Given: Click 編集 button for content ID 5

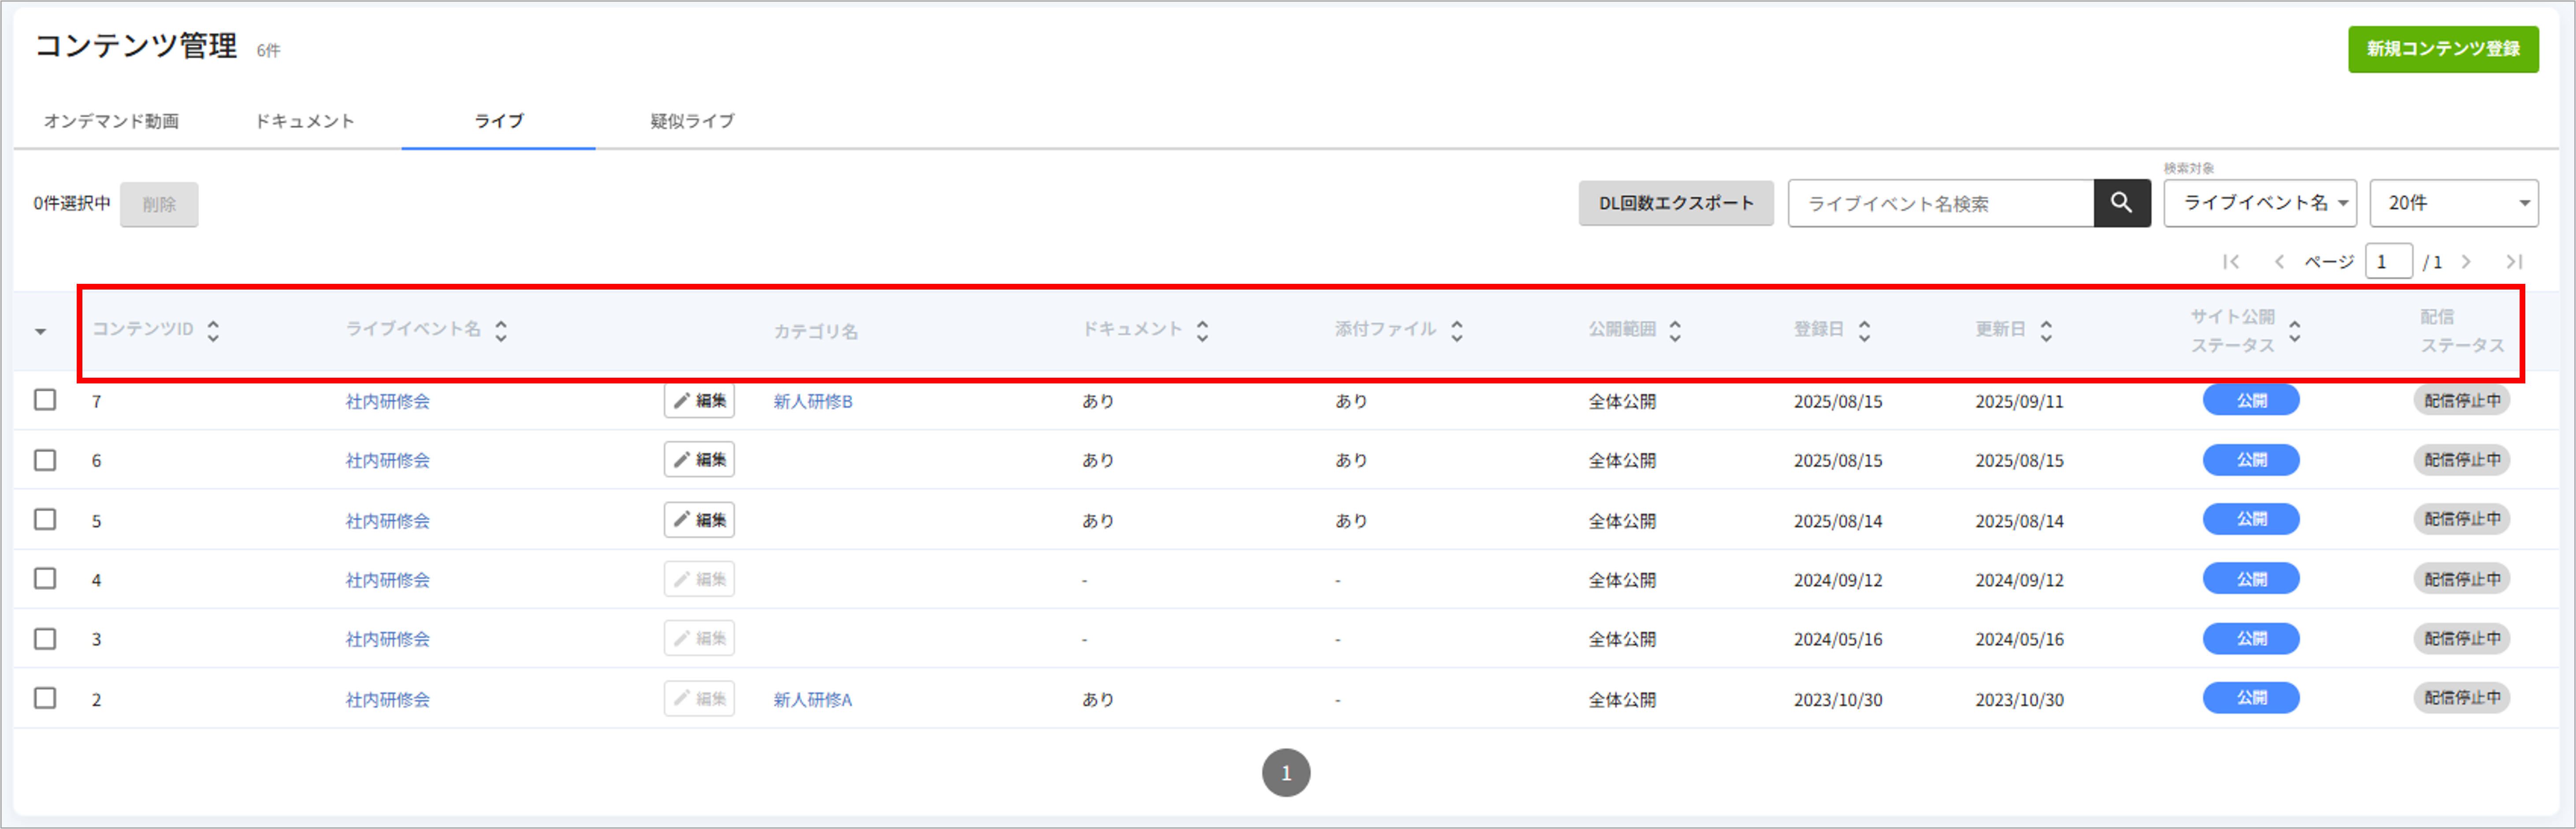Looking at the screenshot, I should (699, 520).
